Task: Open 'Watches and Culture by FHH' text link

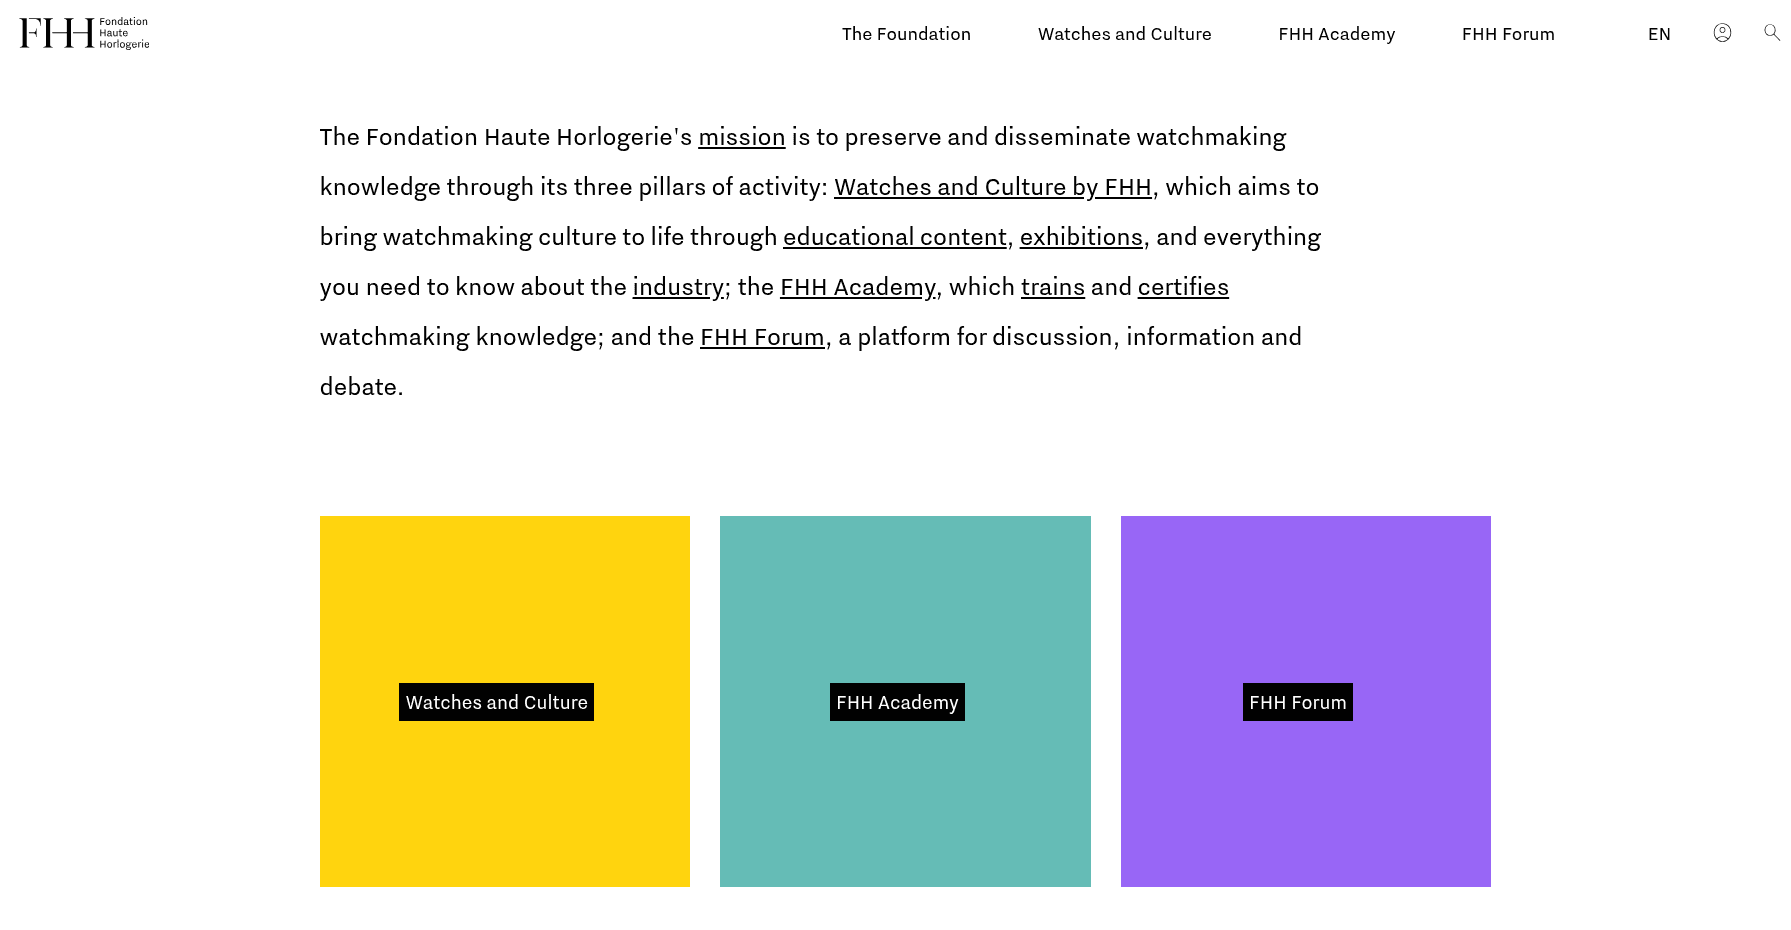Action: (992, 187)
